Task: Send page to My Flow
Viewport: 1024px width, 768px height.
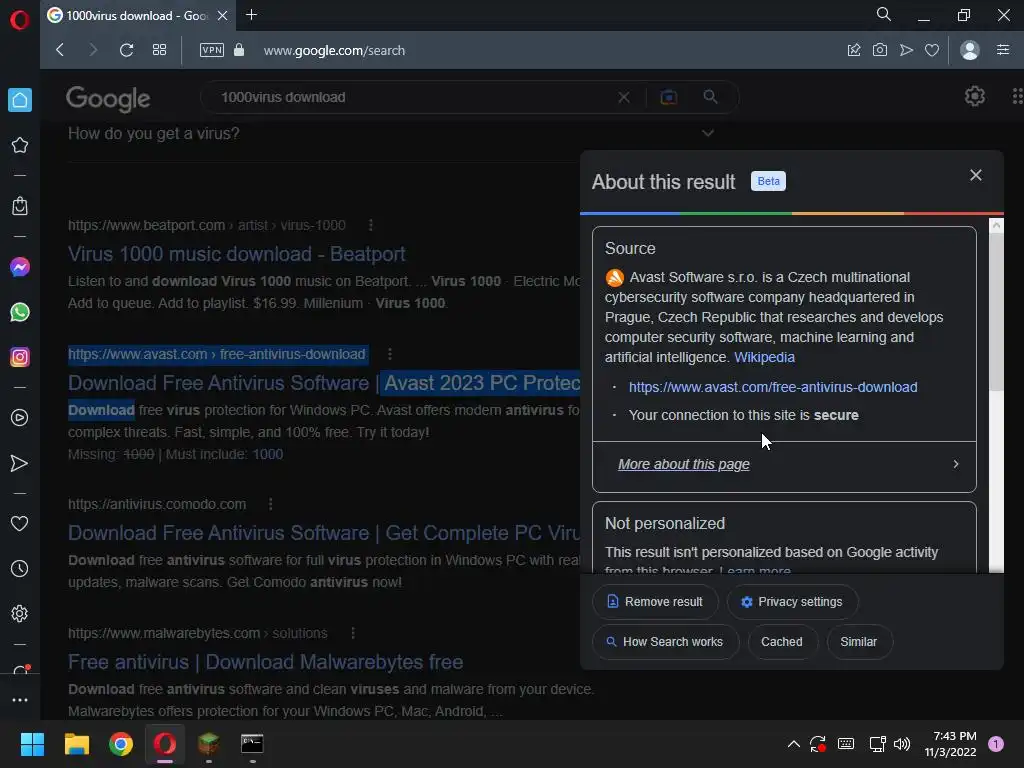Action: pyautogui.click(x=906, y=50)
